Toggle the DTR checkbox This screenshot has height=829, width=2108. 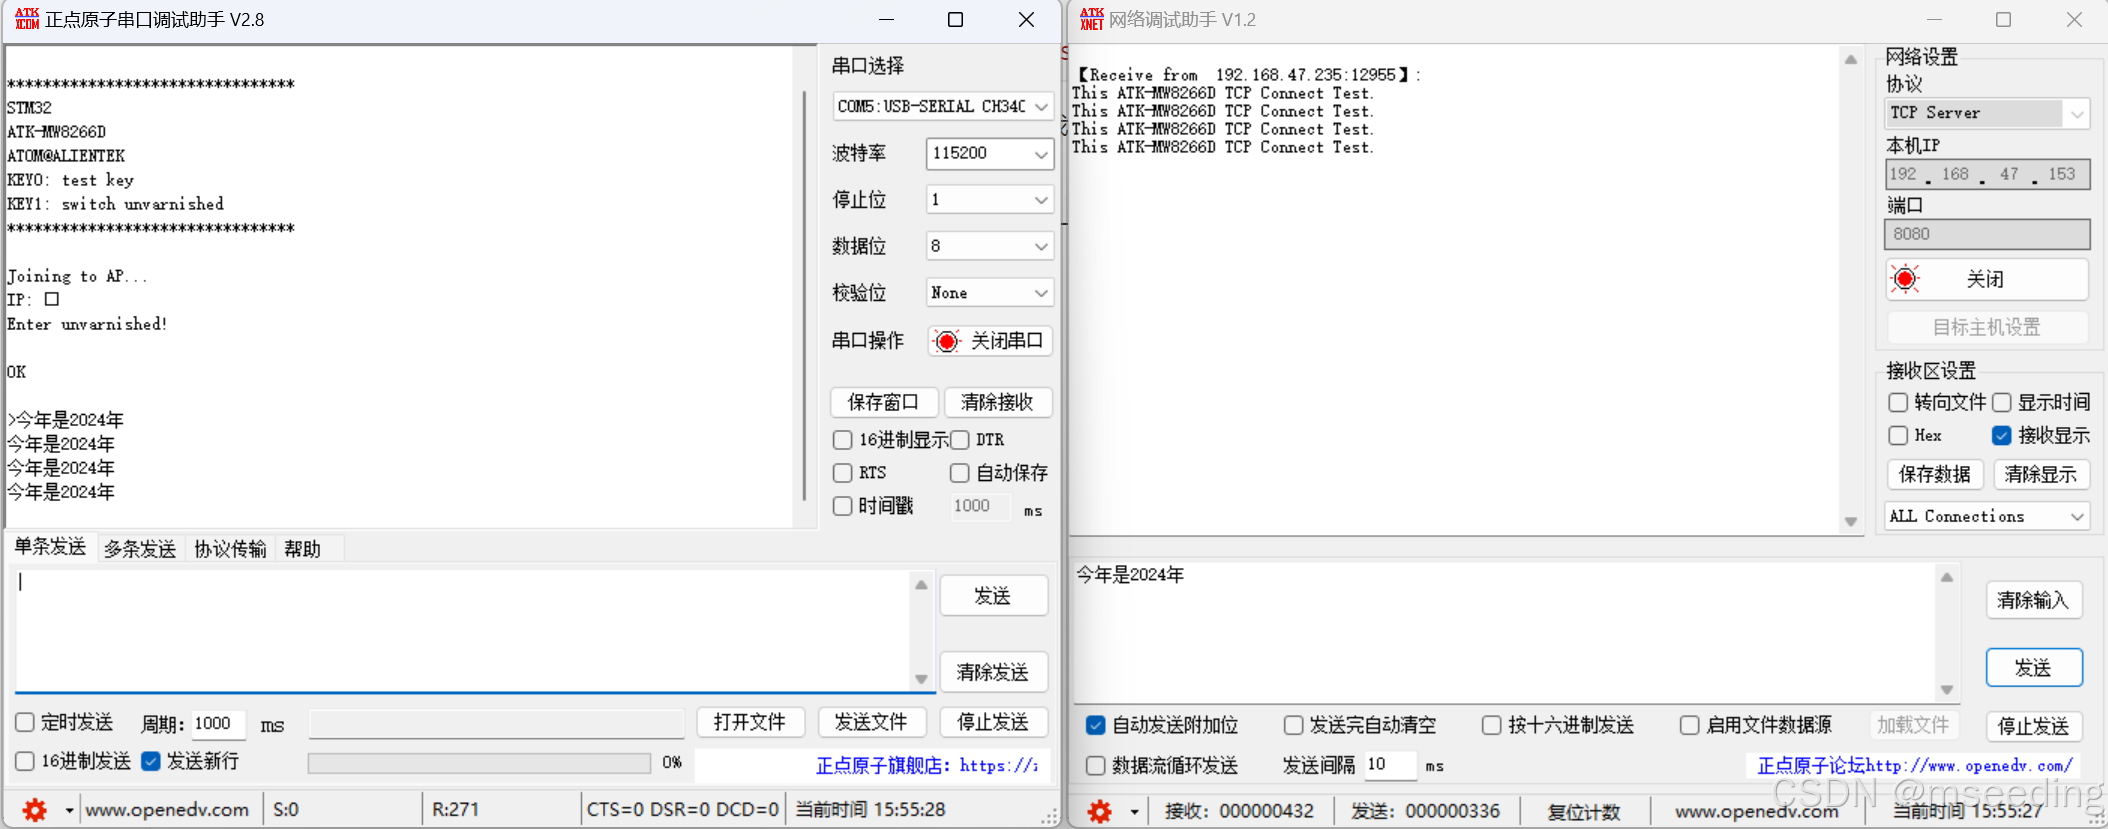[x=960, y=440]
